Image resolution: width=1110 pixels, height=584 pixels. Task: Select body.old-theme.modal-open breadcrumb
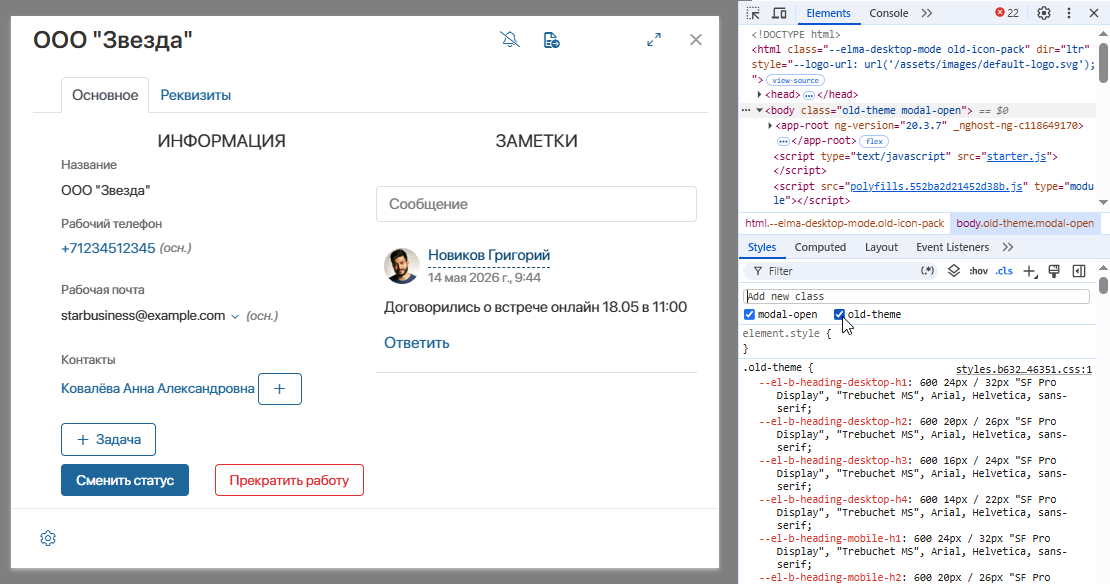point(1024,223)
